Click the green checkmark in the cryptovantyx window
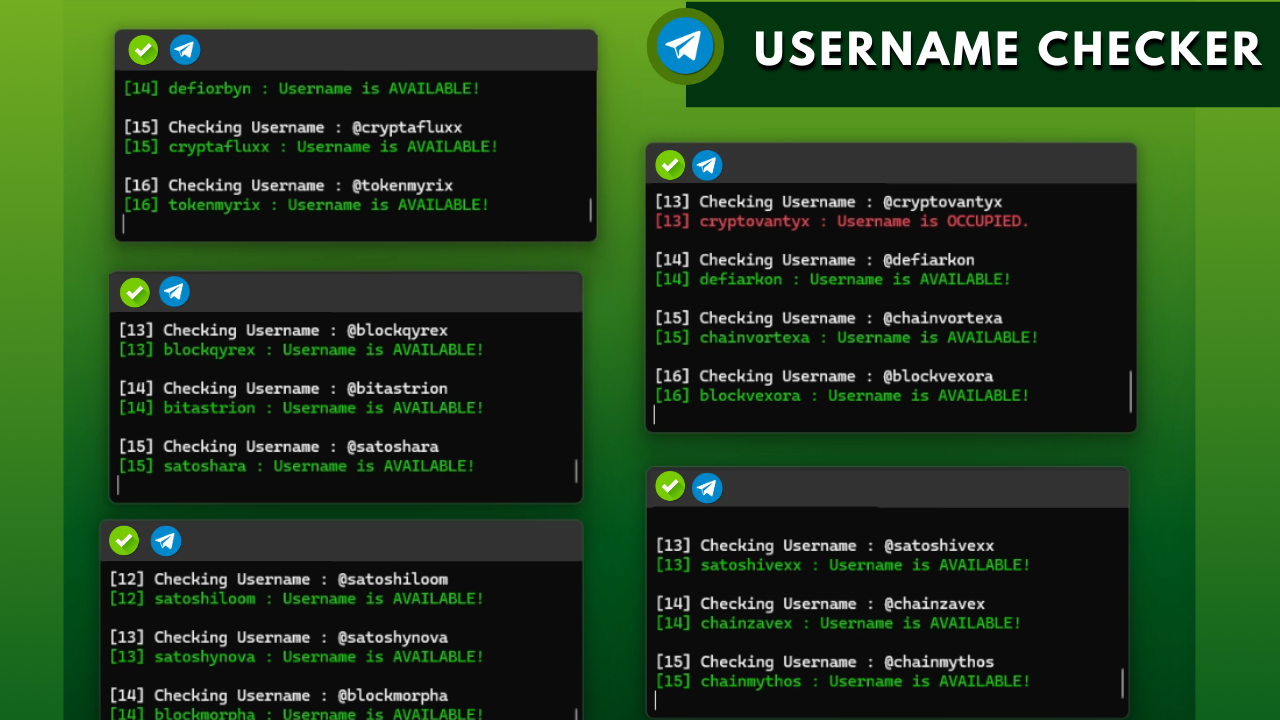The image size is (1280, 720). [670, 165]
